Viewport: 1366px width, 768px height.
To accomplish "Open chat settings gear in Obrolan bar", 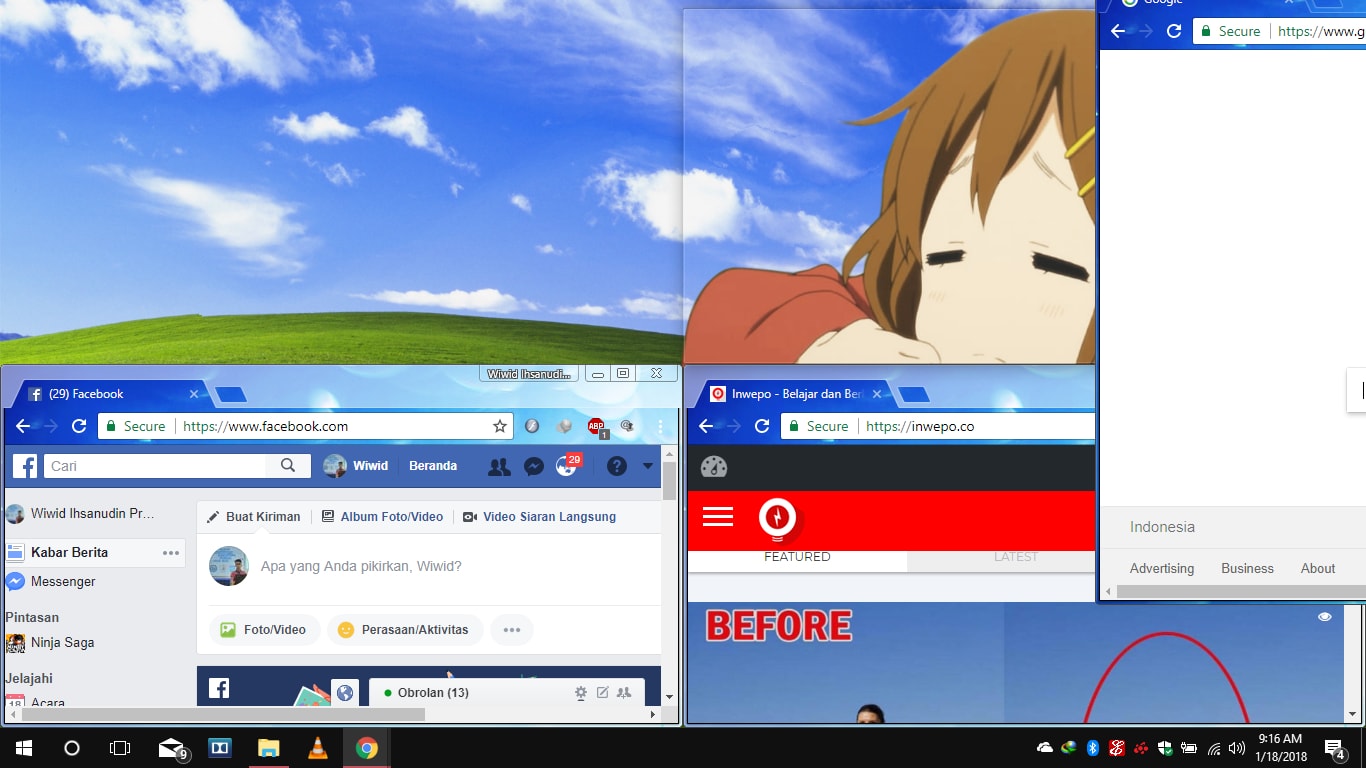I will point(581,693).
